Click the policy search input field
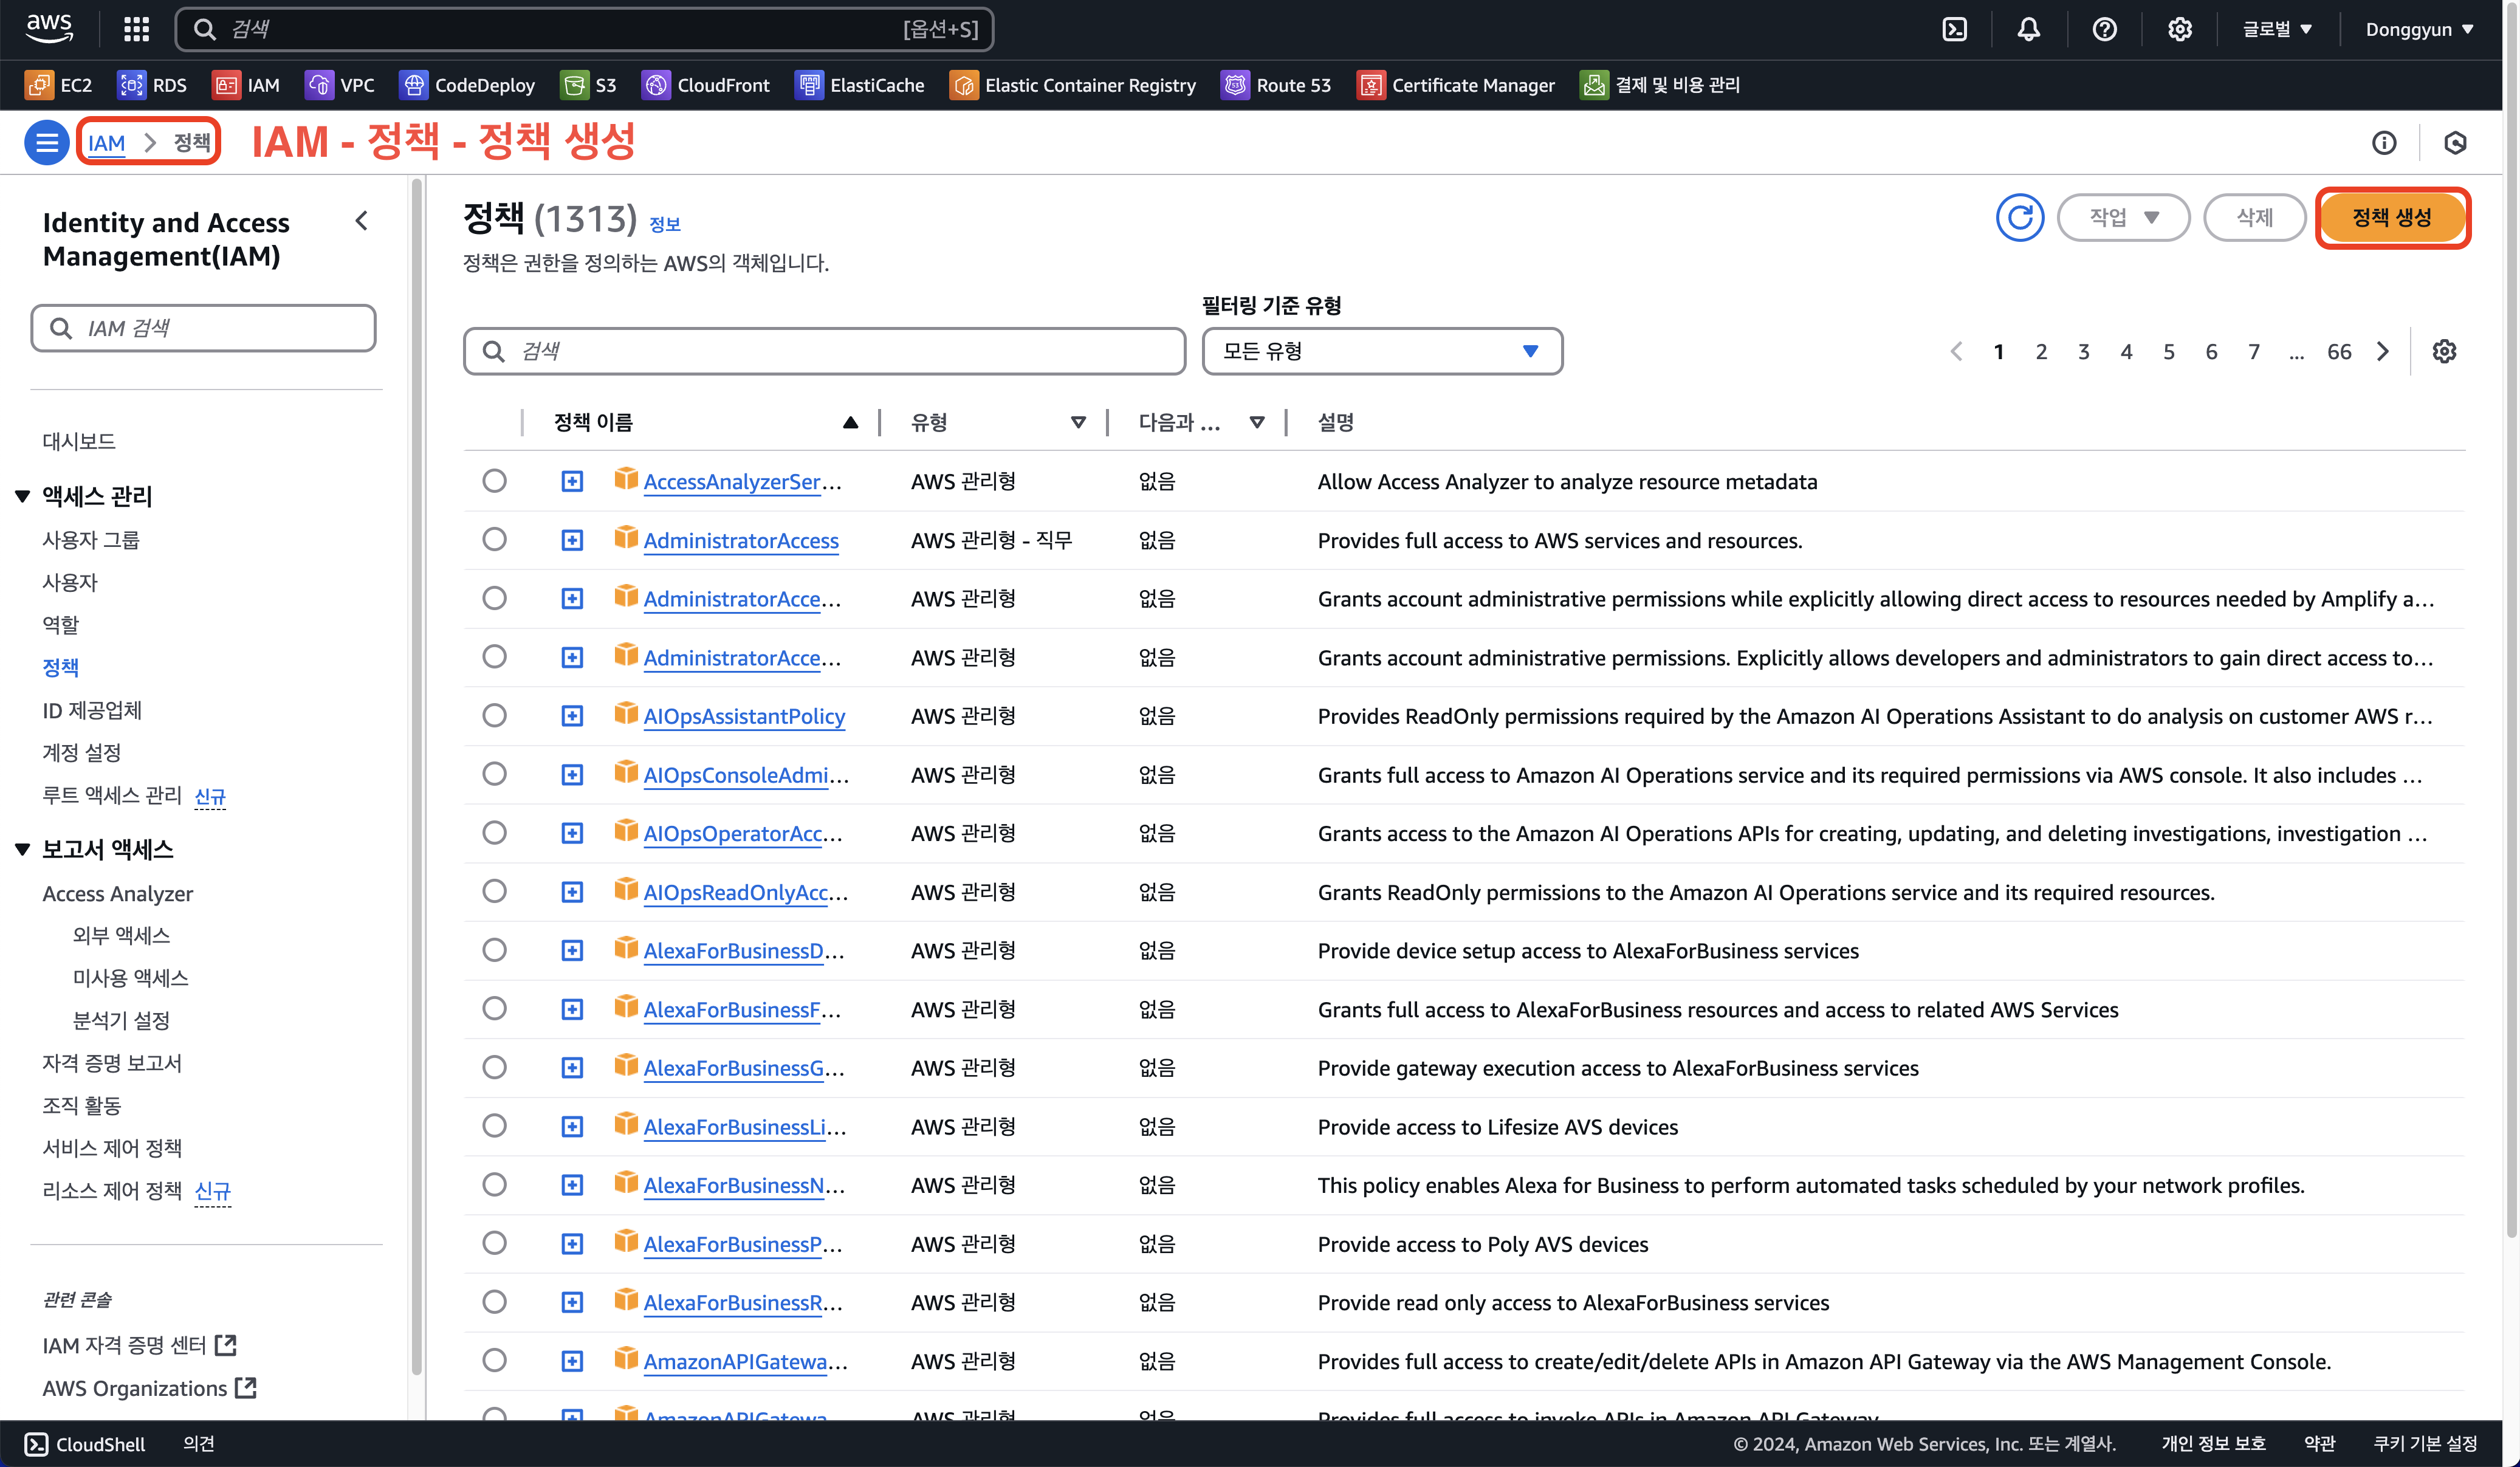2520x1467 pixels. [825, 351]
